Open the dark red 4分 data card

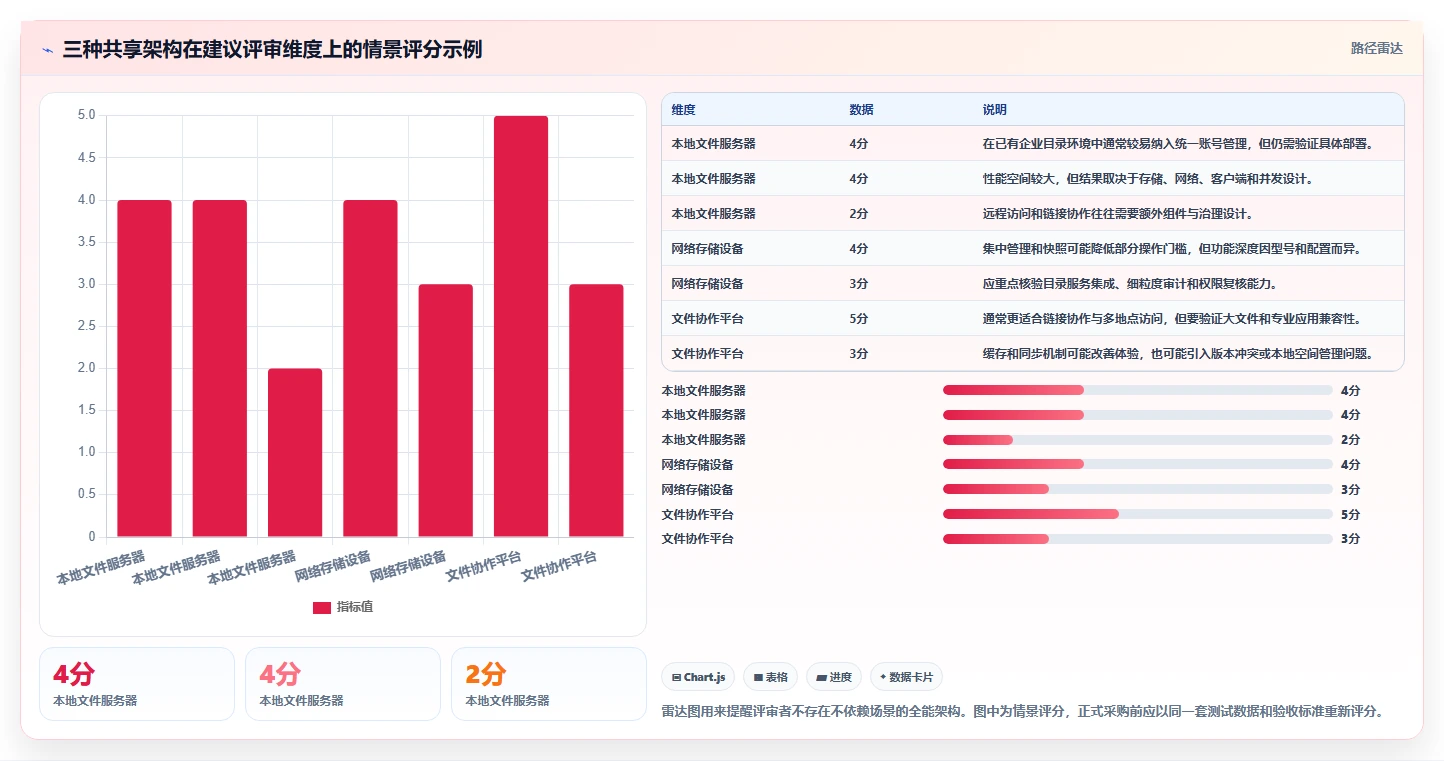[137, 684]
